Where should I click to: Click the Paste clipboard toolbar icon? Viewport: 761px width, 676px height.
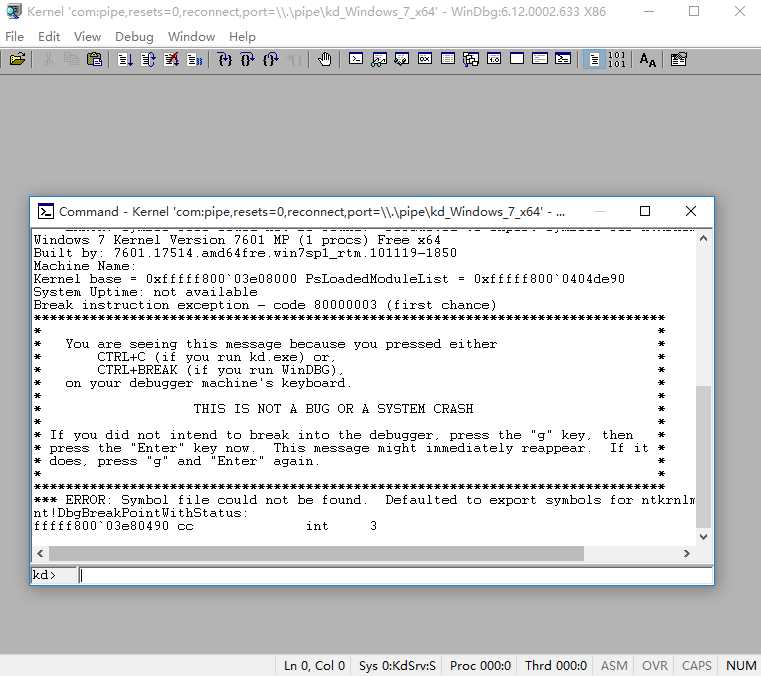click(94, 60)
